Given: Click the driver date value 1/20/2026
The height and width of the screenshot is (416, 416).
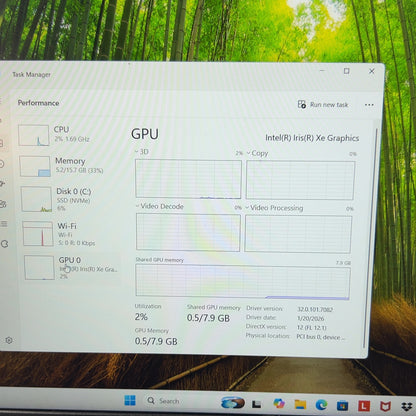Looking at the screenshot, I should pyautogui.click(x=311, y=318).
